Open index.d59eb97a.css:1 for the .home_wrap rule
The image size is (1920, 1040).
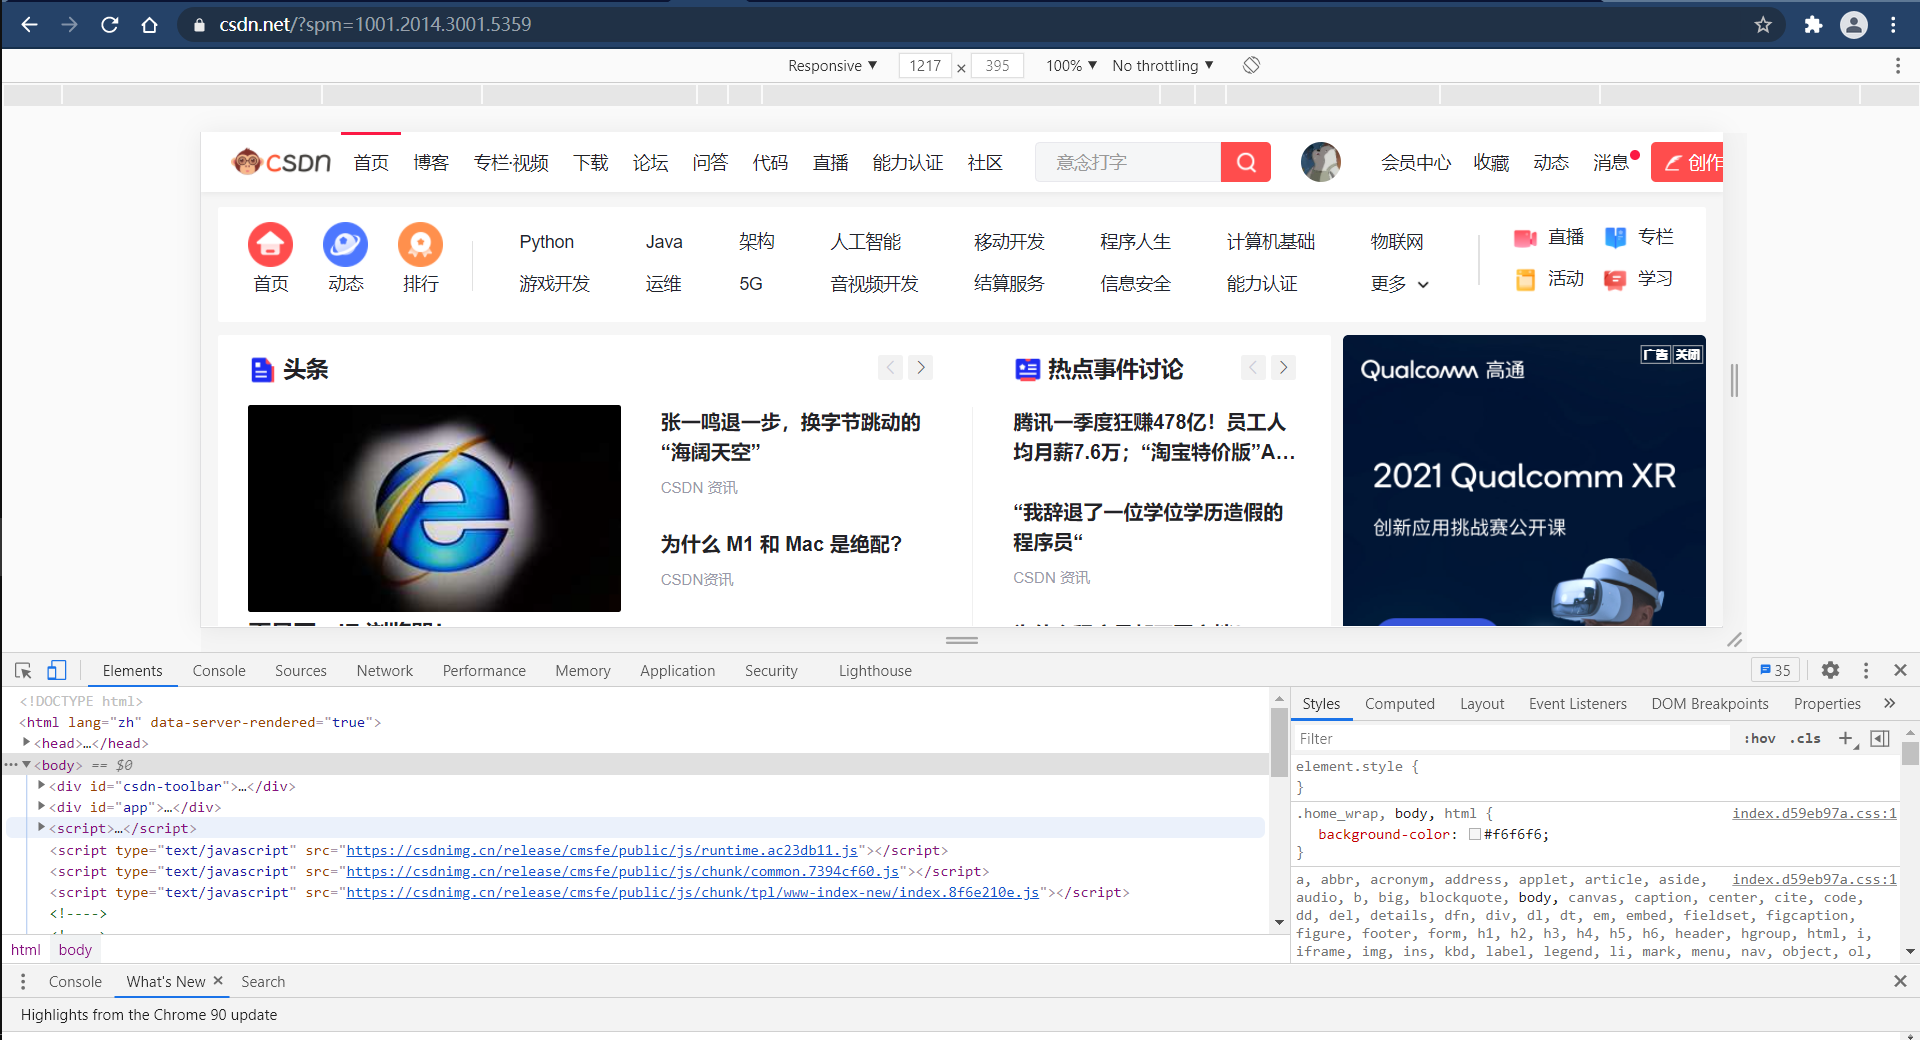coord(1814,813)
